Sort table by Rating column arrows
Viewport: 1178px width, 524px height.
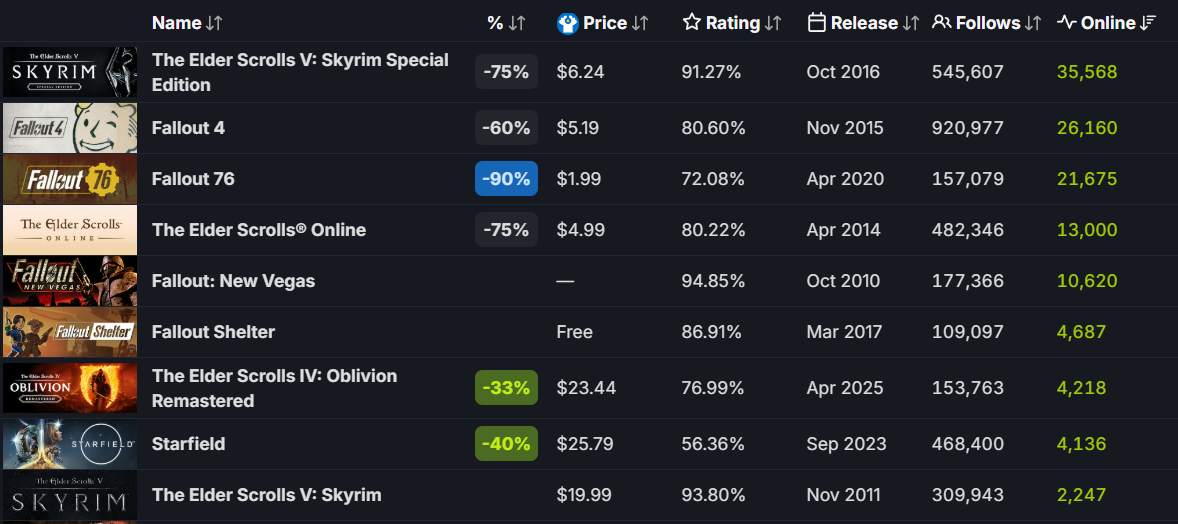click(773, 23)
